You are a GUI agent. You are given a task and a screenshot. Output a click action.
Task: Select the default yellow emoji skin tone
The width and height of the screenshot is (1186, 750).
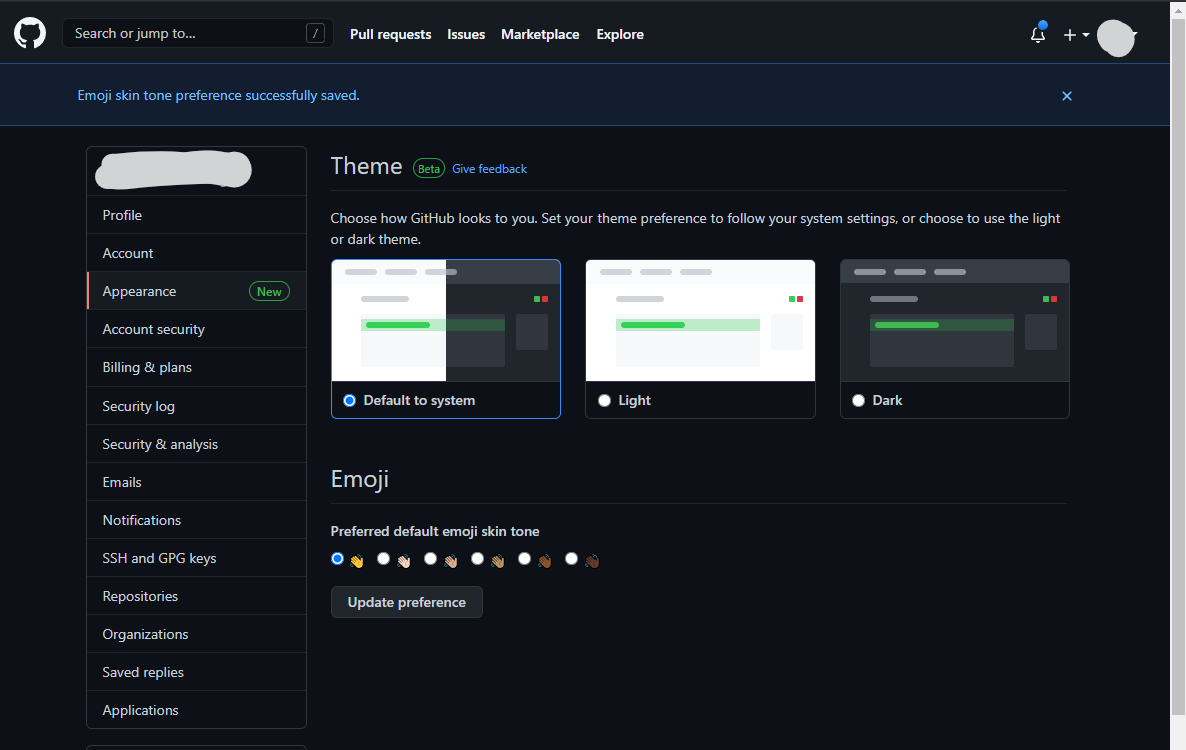tap(337, 559)
